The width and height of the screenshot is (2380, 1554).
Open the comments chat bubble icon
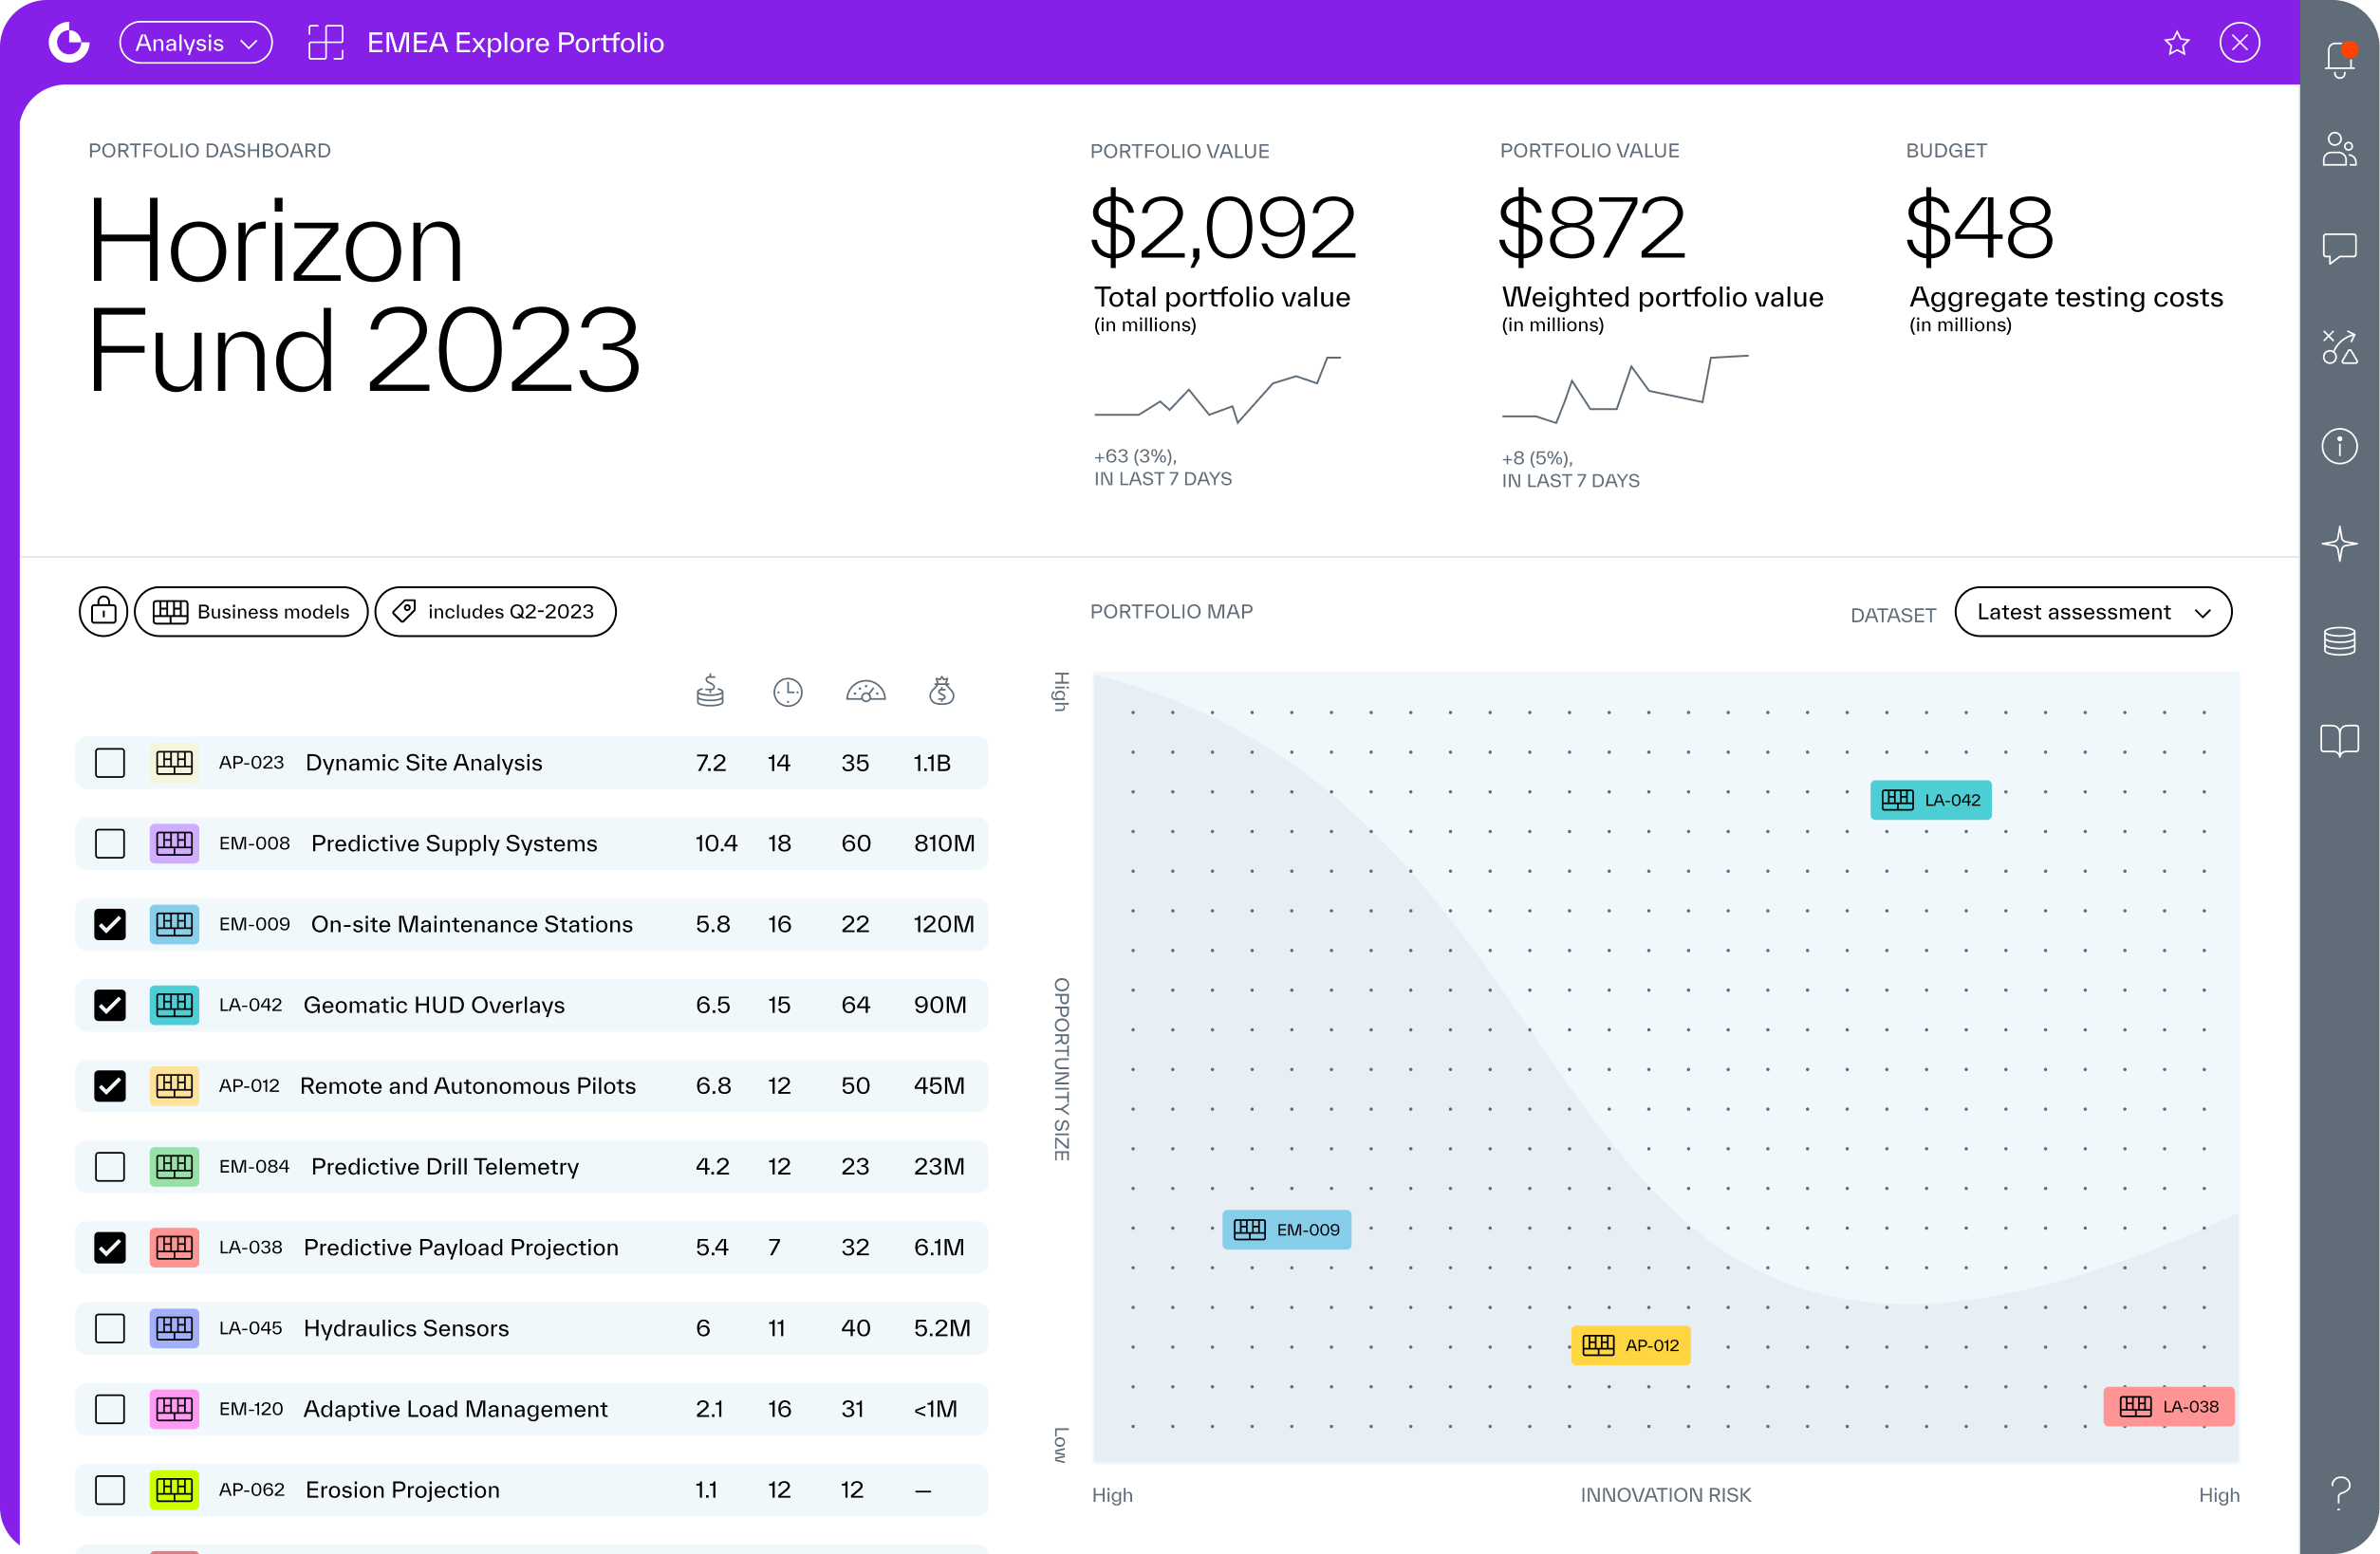2338,248
